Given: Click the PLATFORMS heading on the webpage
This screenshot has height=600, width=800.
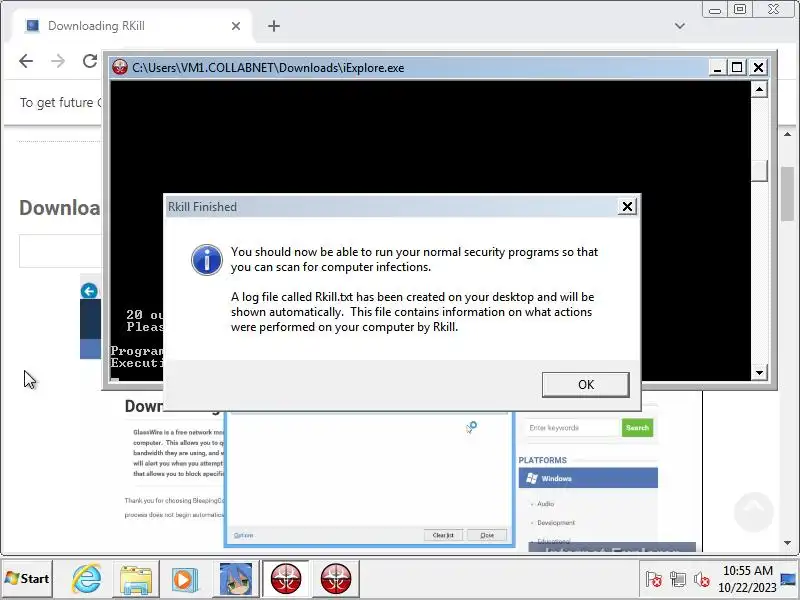Looking at the screenshot, I should coord(542,460).
